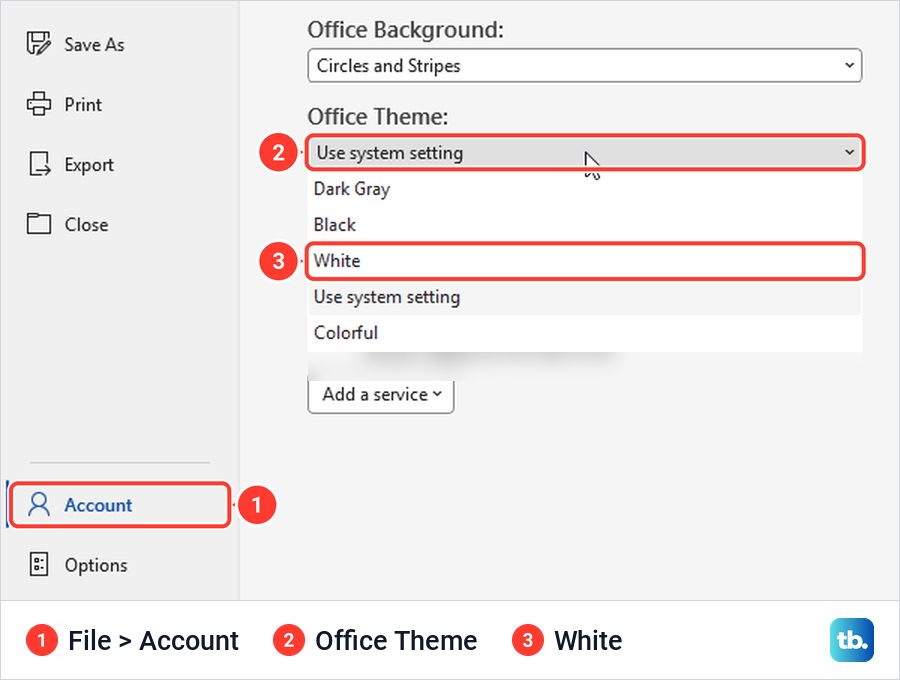
Task: Click the tb. logo icon
Action: [x=852, y=640]
